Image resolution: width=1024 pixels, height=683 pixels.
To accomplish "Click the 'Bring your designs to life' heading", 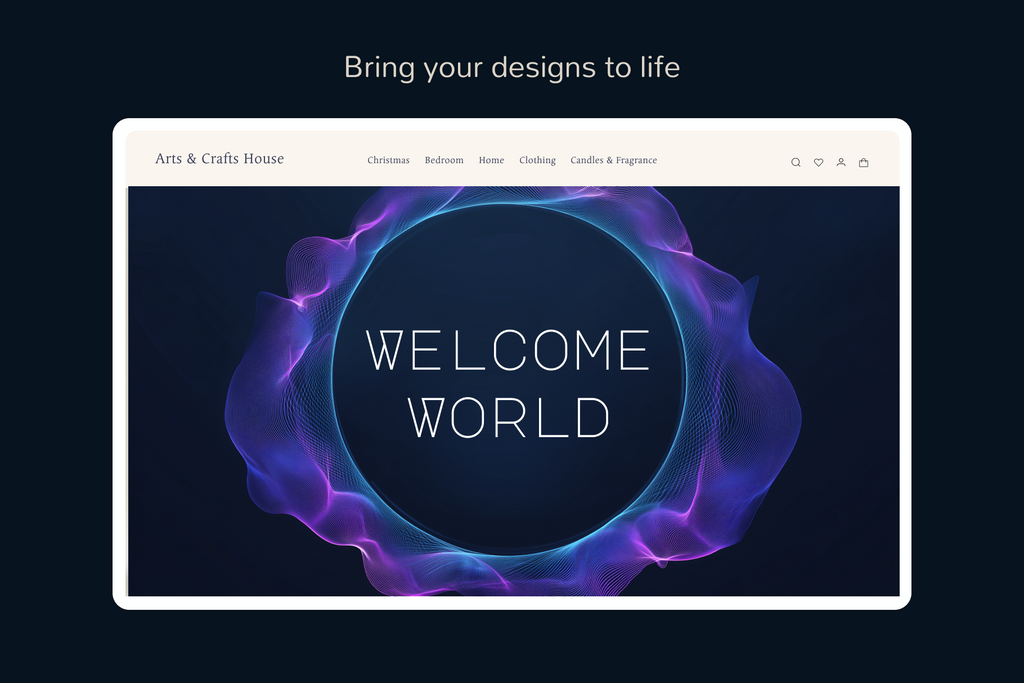I will tap(512, 68).
